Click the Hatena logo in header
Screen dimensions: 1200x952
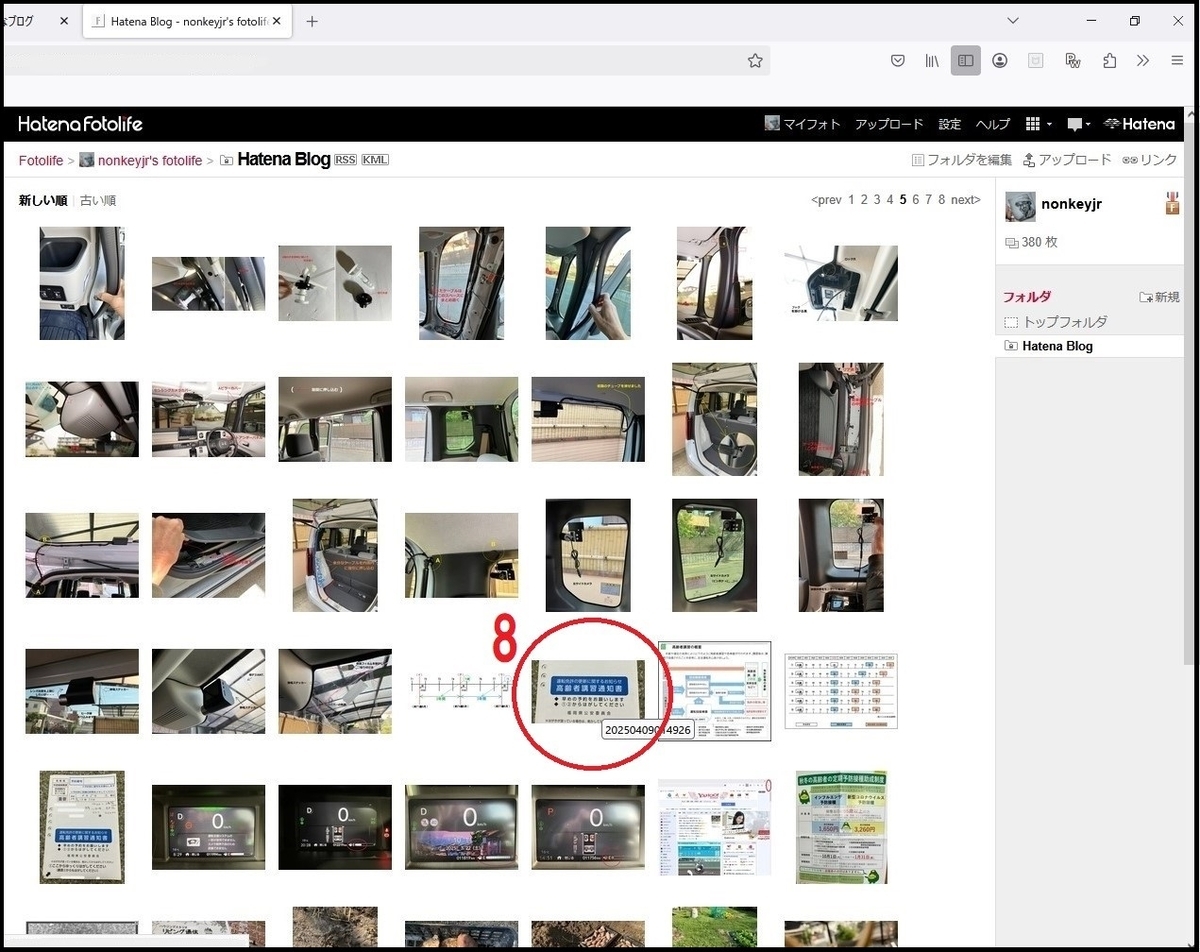(x=1139, y=124)
